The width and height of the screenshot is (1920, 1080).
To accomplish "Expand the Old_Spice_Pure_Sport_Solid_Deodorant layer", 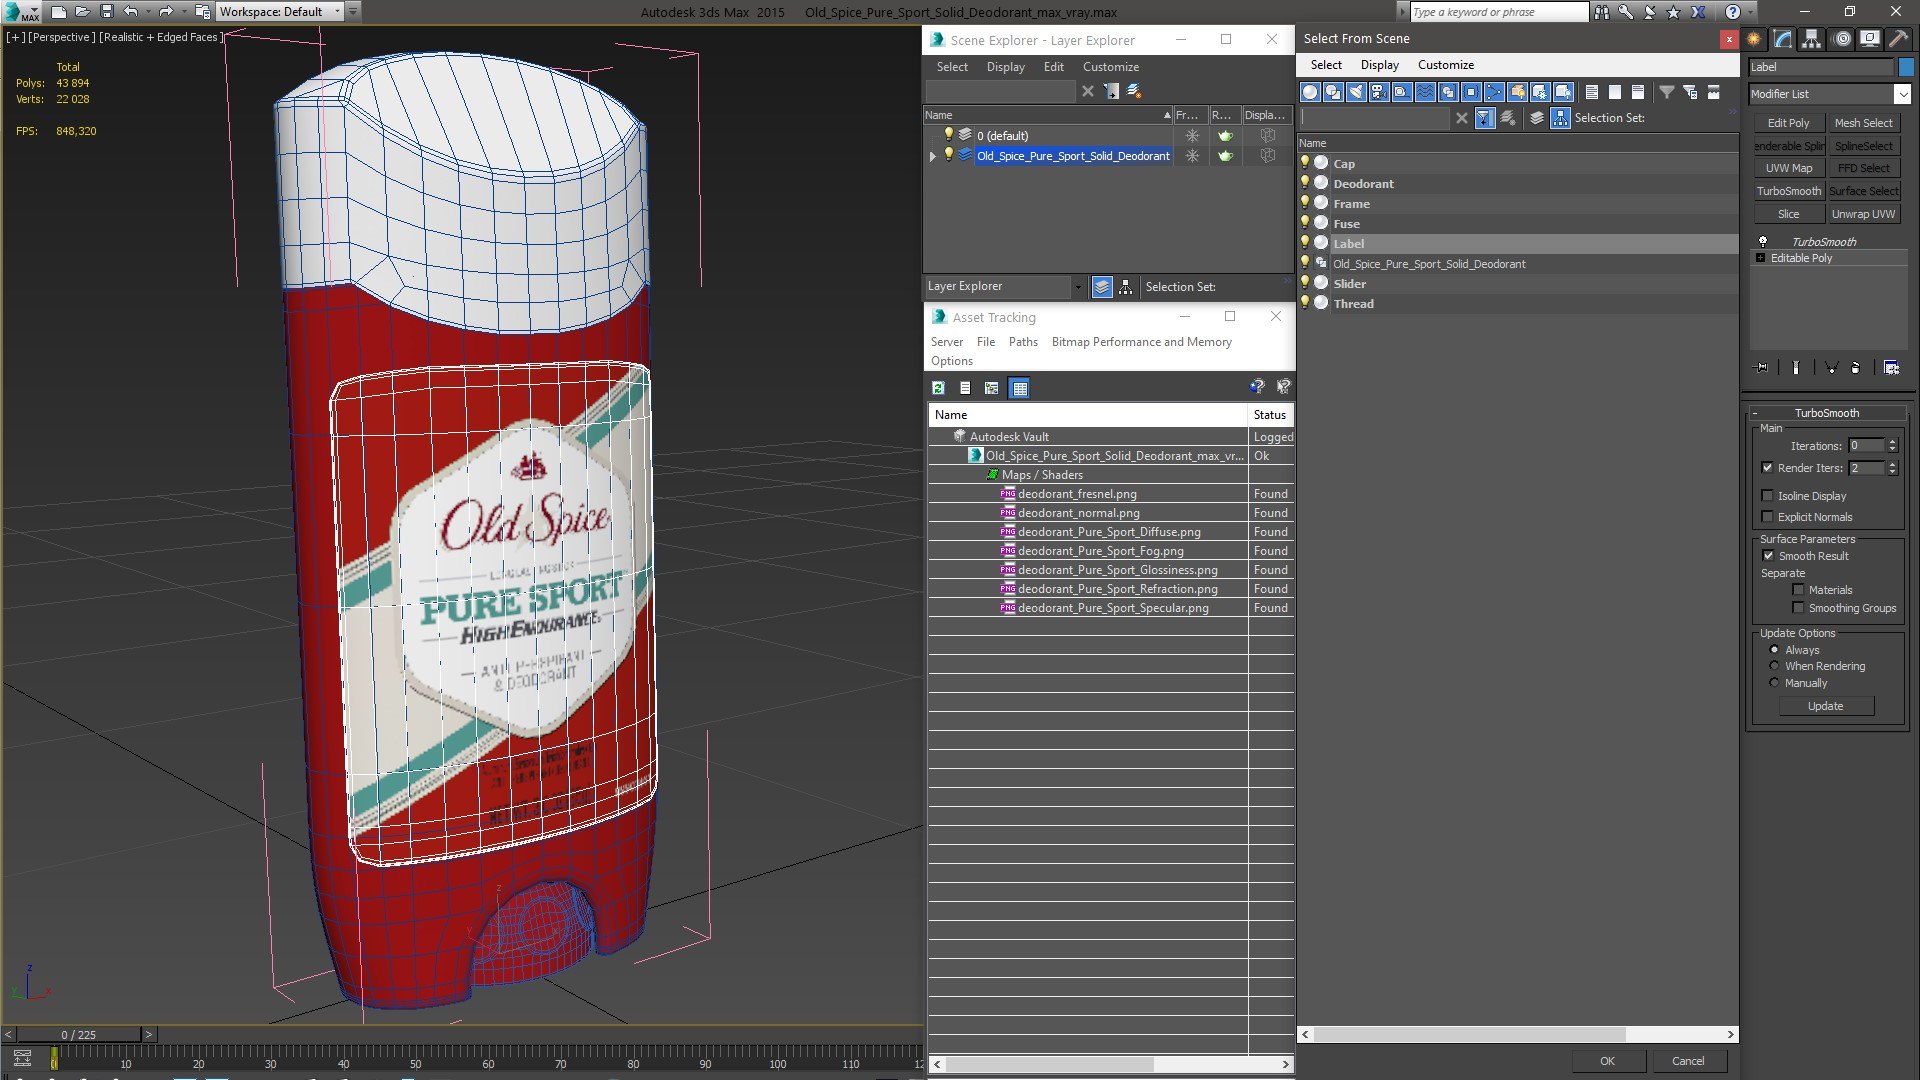I will point(933,156).
